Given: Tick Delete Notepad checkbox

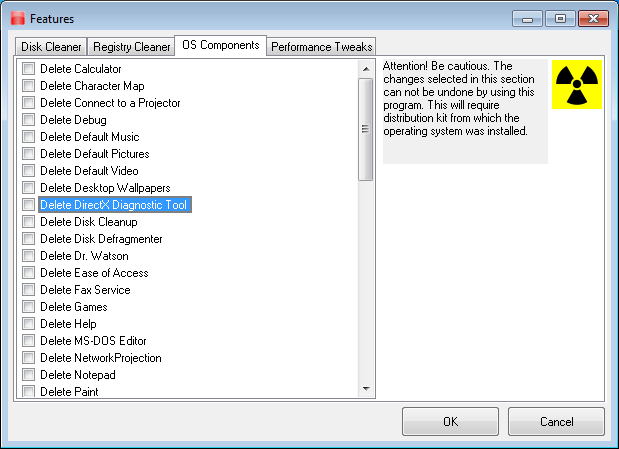Looking at the screenshot, I should click(29, 375).
